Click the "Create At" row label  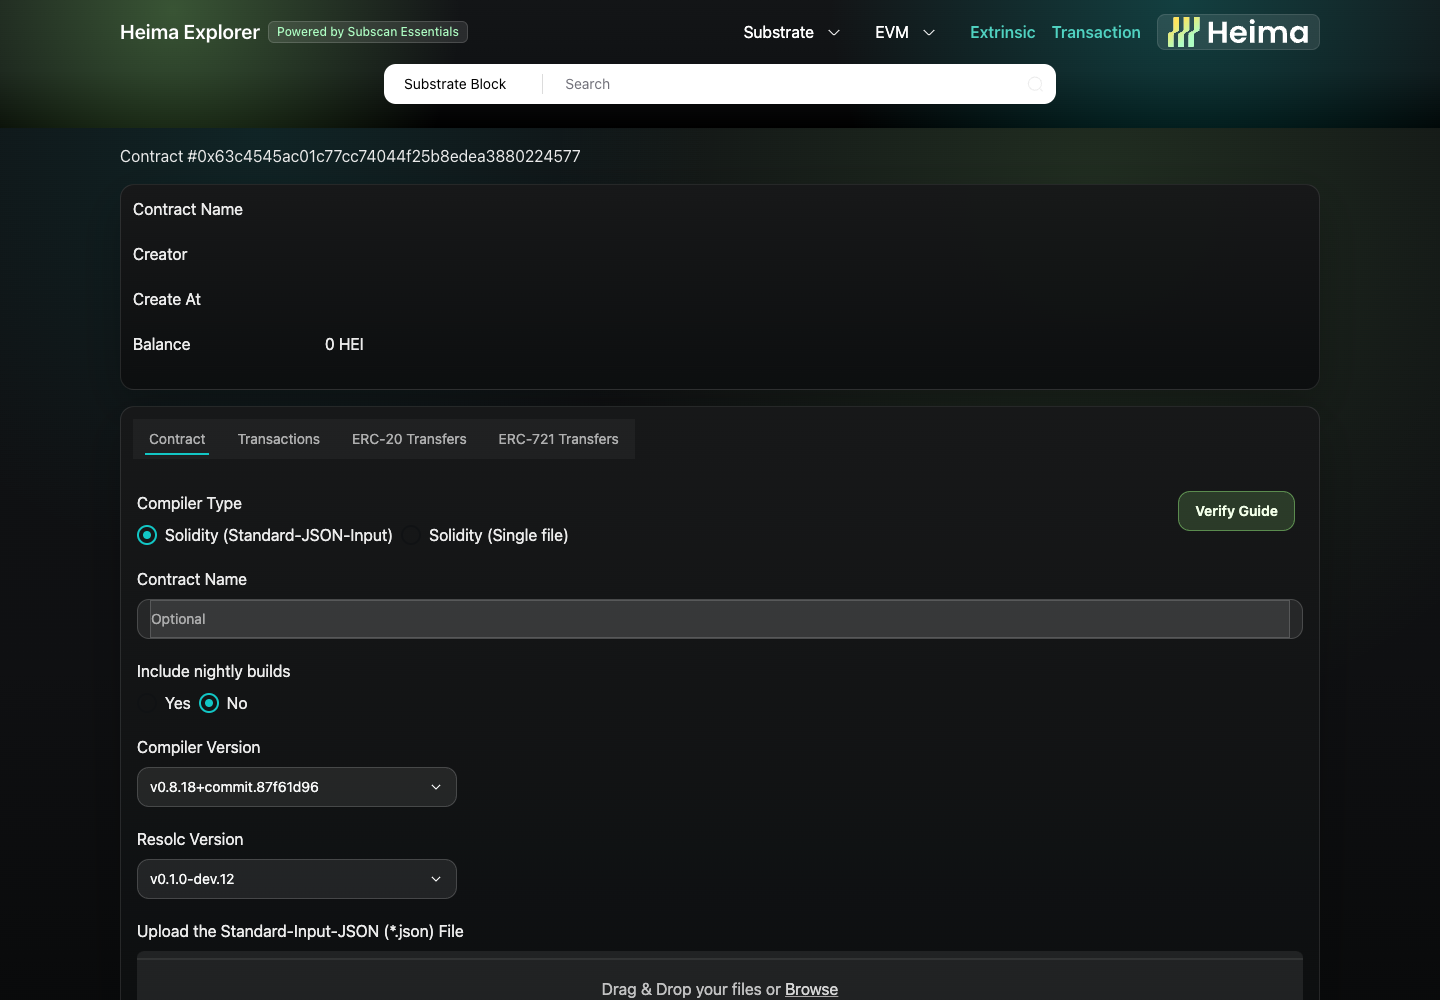(x=167, y=299)
